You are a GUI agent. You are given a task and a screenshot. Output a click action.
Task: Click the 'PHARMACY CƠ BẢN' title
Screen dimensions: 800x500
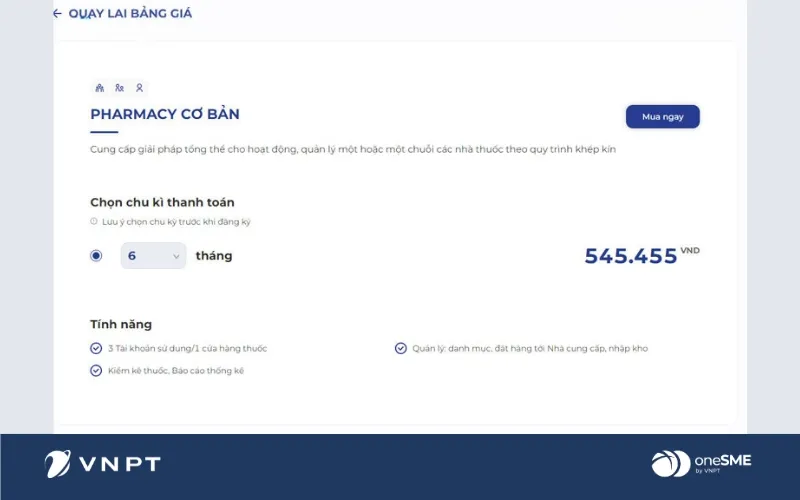pyautogui.click(x=165, y=114)
